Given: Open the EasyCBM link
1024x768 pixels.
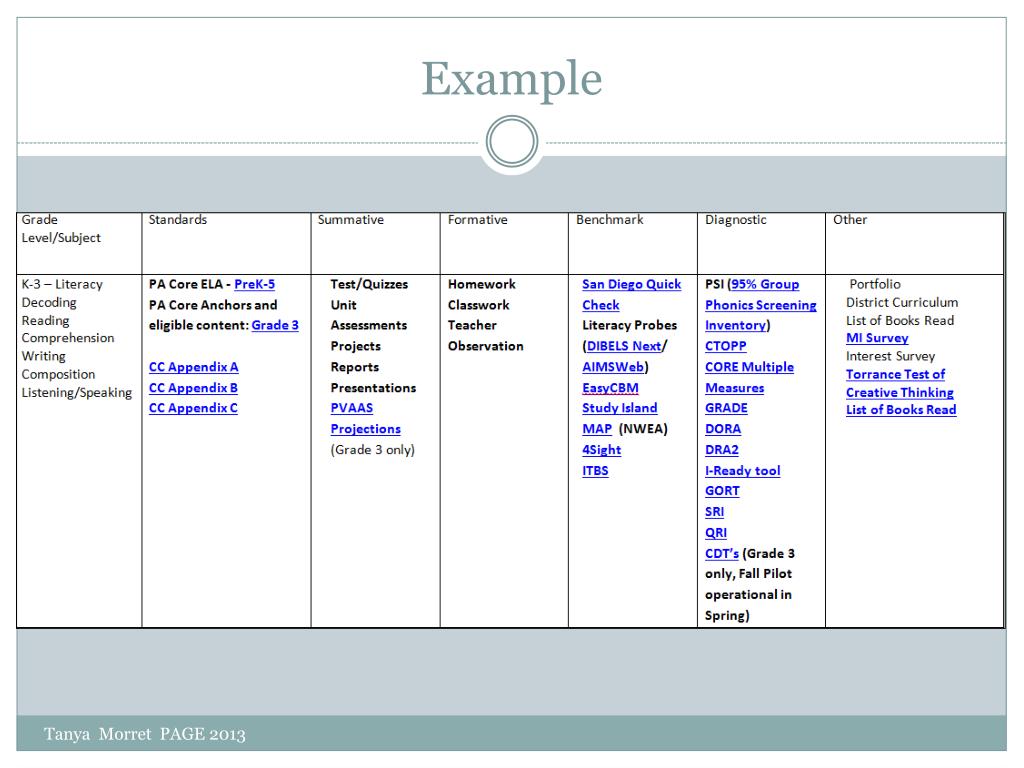Looking at the screenshot, I should 610,388.
